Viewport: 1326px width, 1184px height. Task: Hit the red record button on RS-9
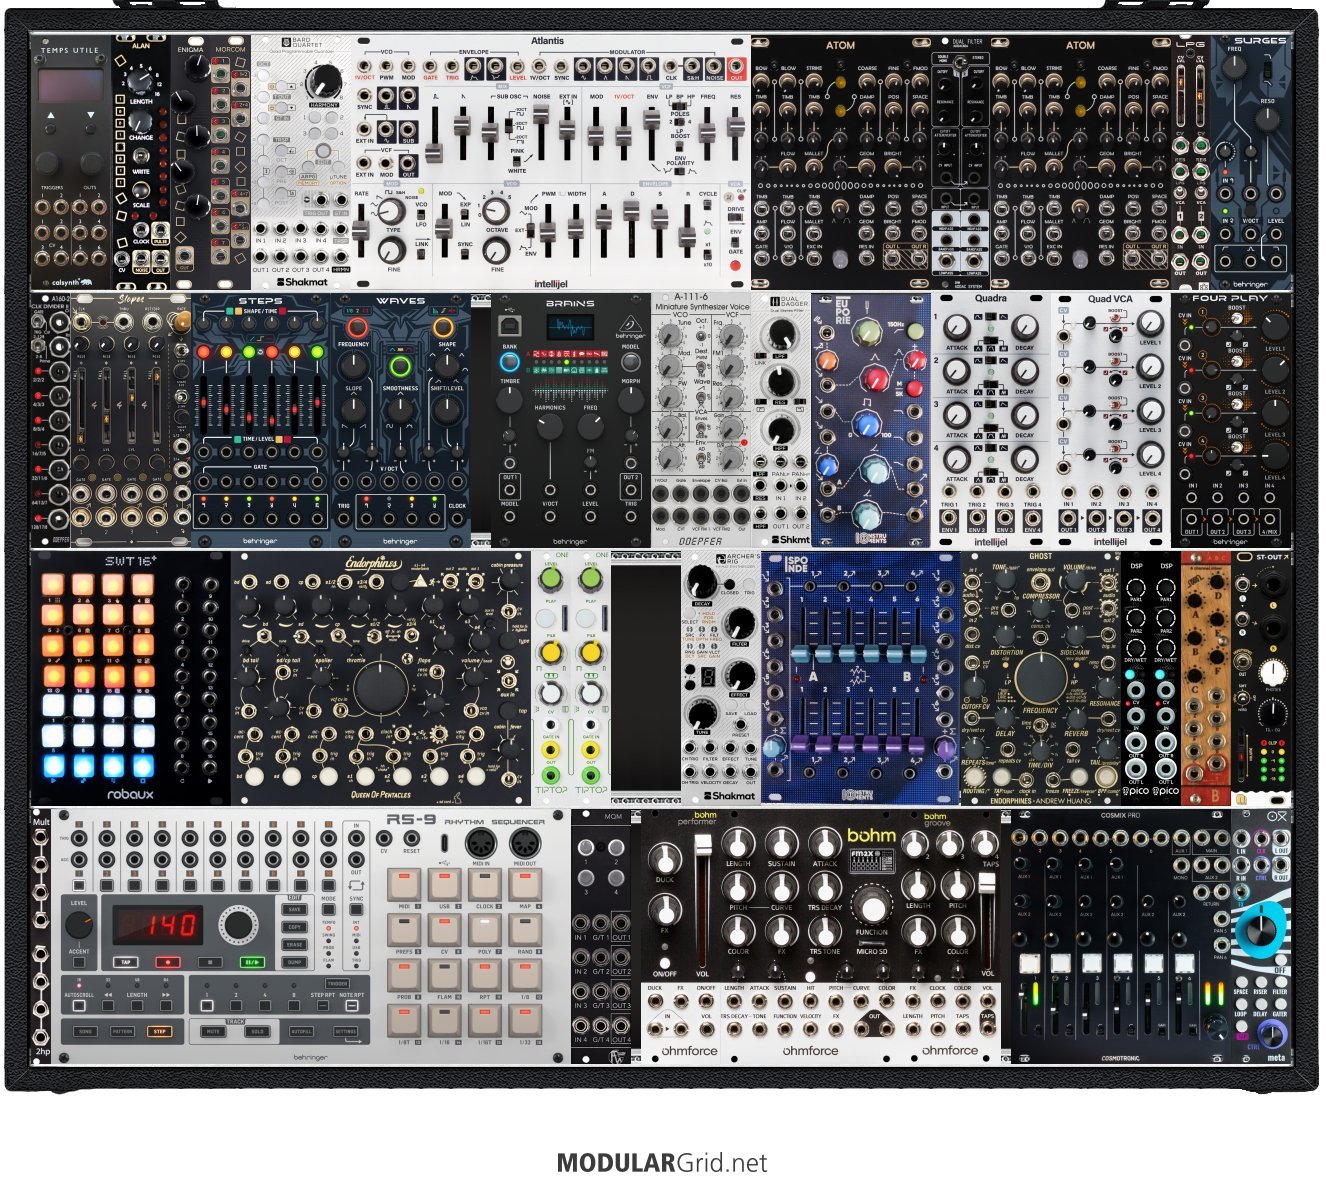click(169, 962)
